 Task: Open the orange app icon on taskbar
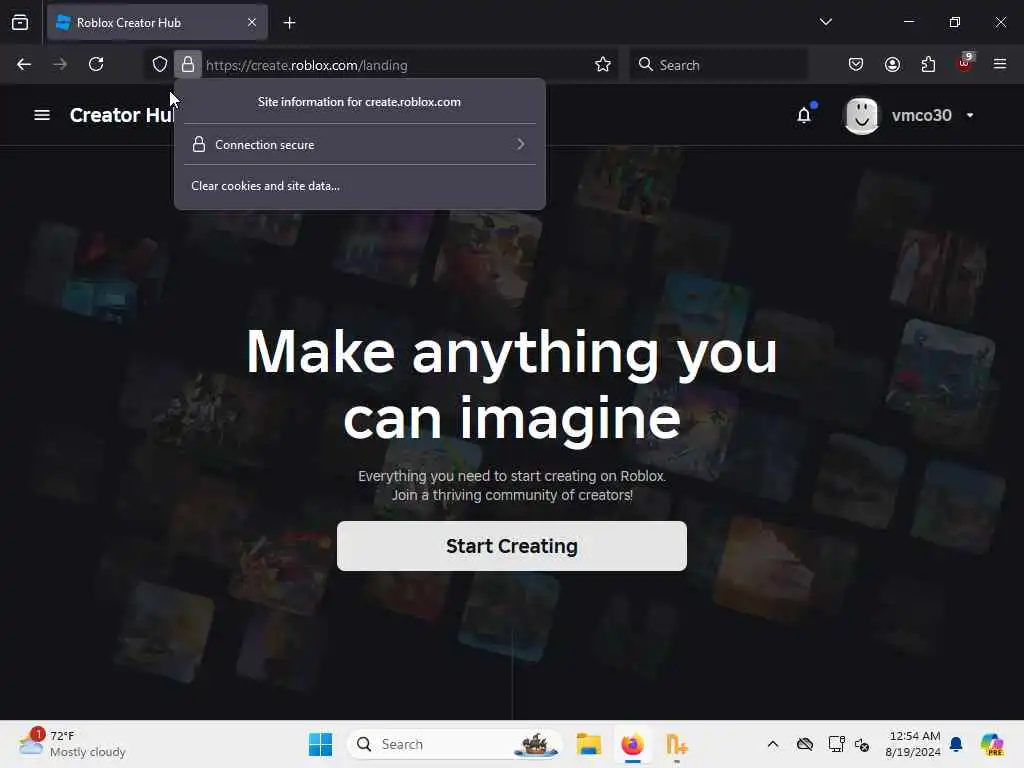(676, 744)
